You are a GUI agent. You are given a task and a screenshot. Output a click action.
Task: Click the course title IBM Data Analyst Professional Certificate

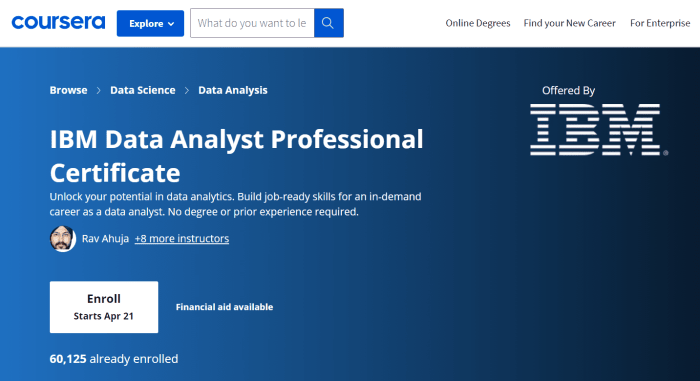pos(237,155)
